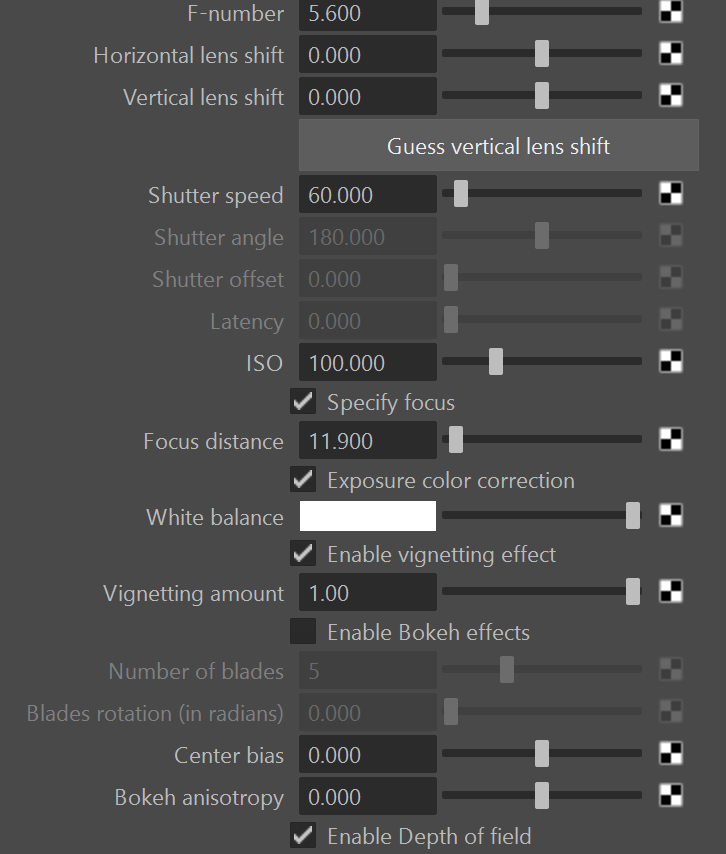This screenshot has width=726, height=854.
Task: Click map icon next to Vertical lens shift
Action: 671,96
